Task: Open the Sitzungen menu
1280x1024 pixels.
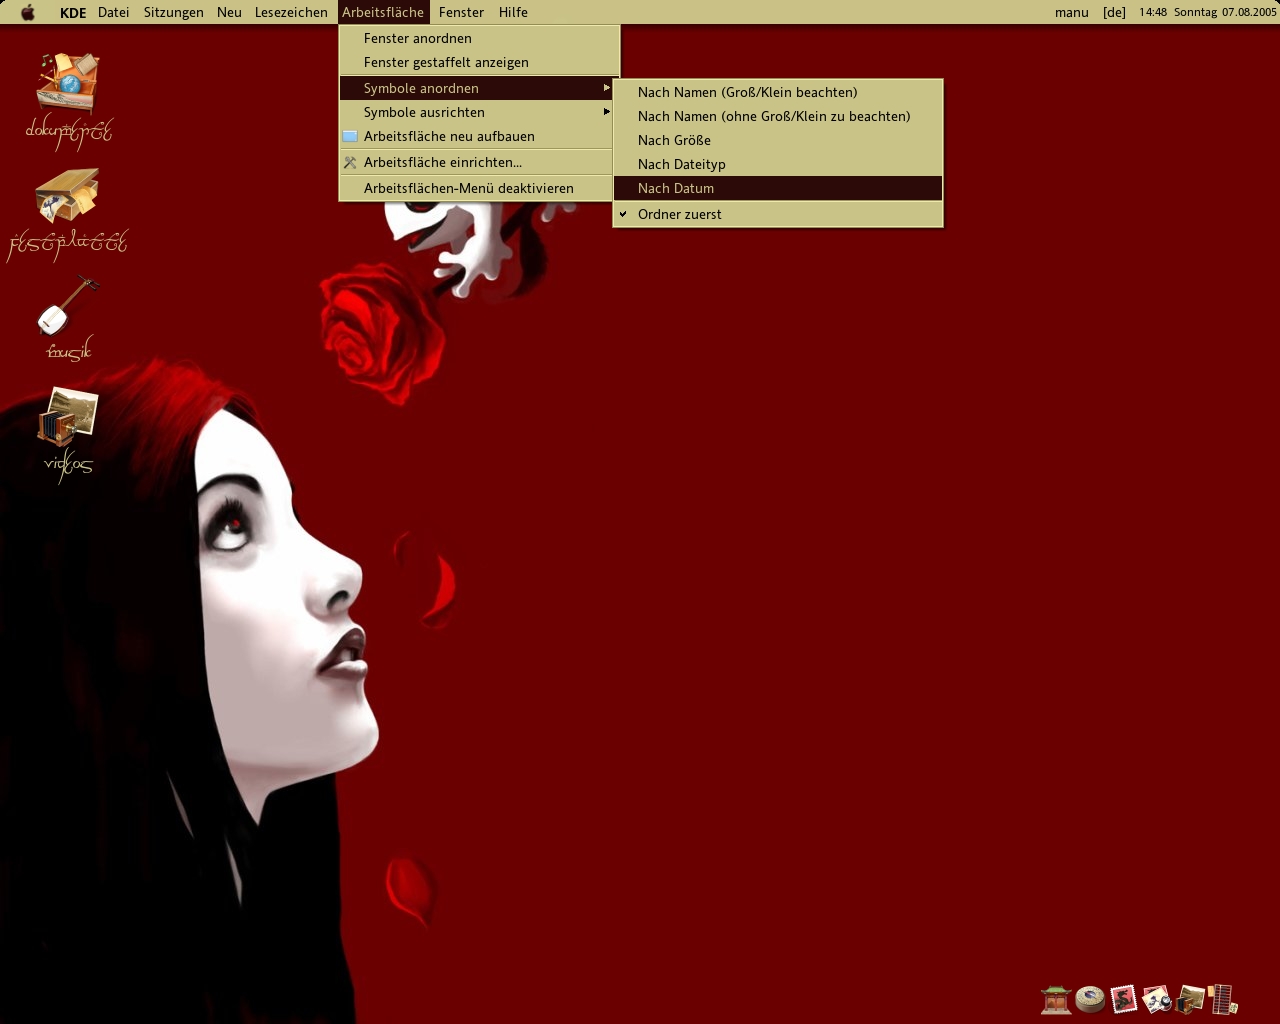Action: tap(173, 12)
